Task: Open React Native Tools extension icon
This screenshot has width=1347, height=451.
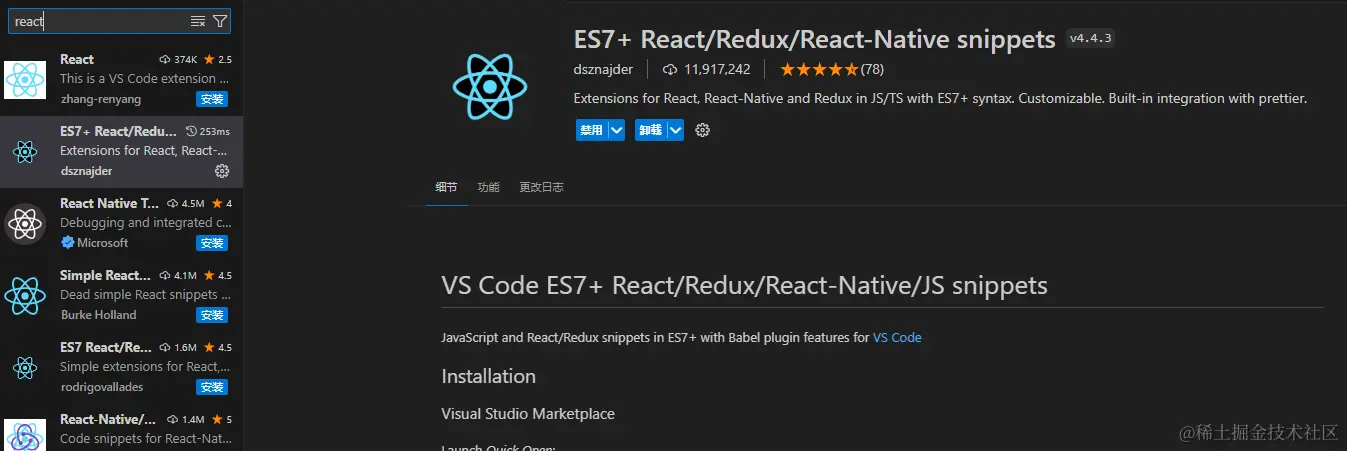Action: coord(25,224)
